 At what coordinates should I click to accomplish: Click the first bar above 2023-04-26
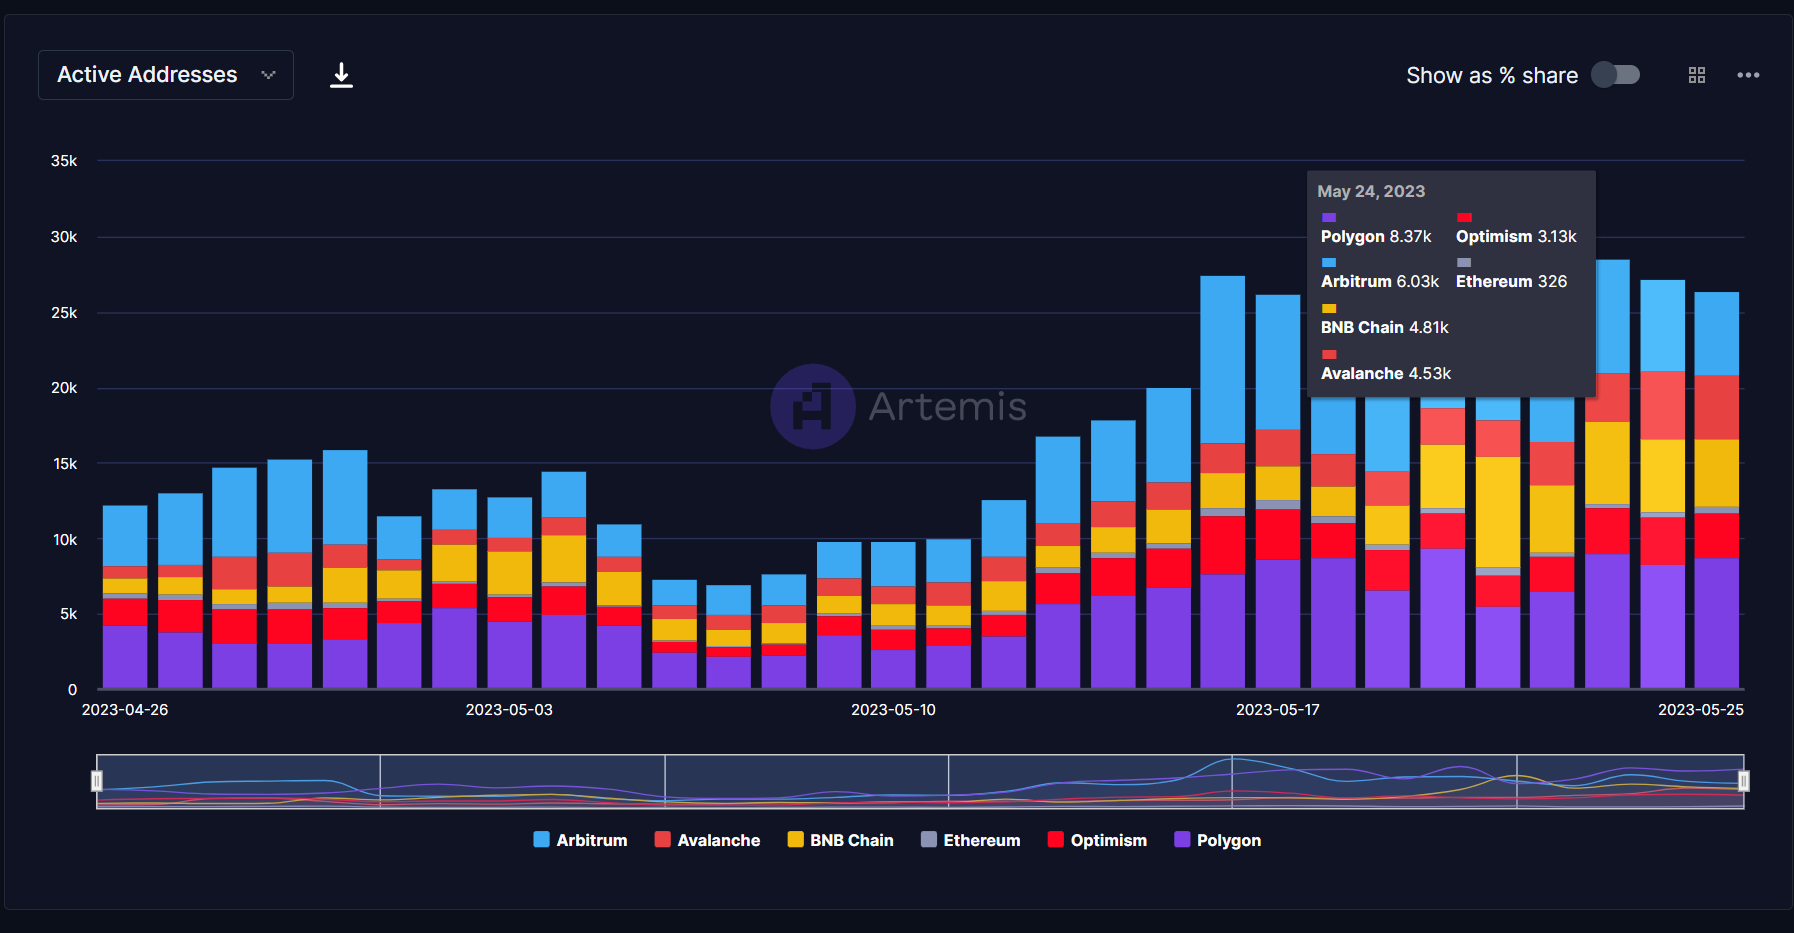pos(125,597)
